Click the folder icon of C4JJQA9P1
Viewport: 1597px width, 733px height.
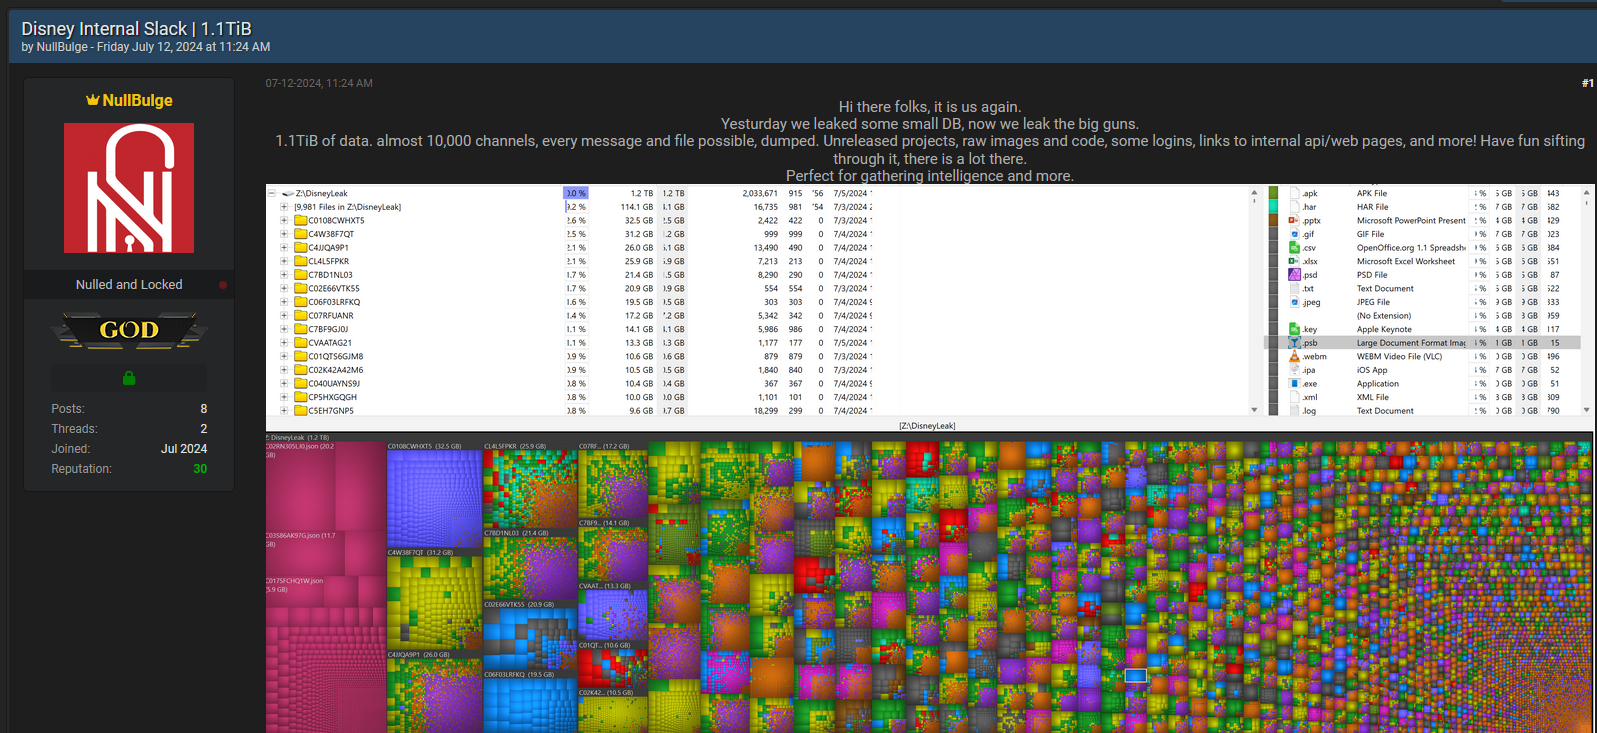tap(300, 247)
